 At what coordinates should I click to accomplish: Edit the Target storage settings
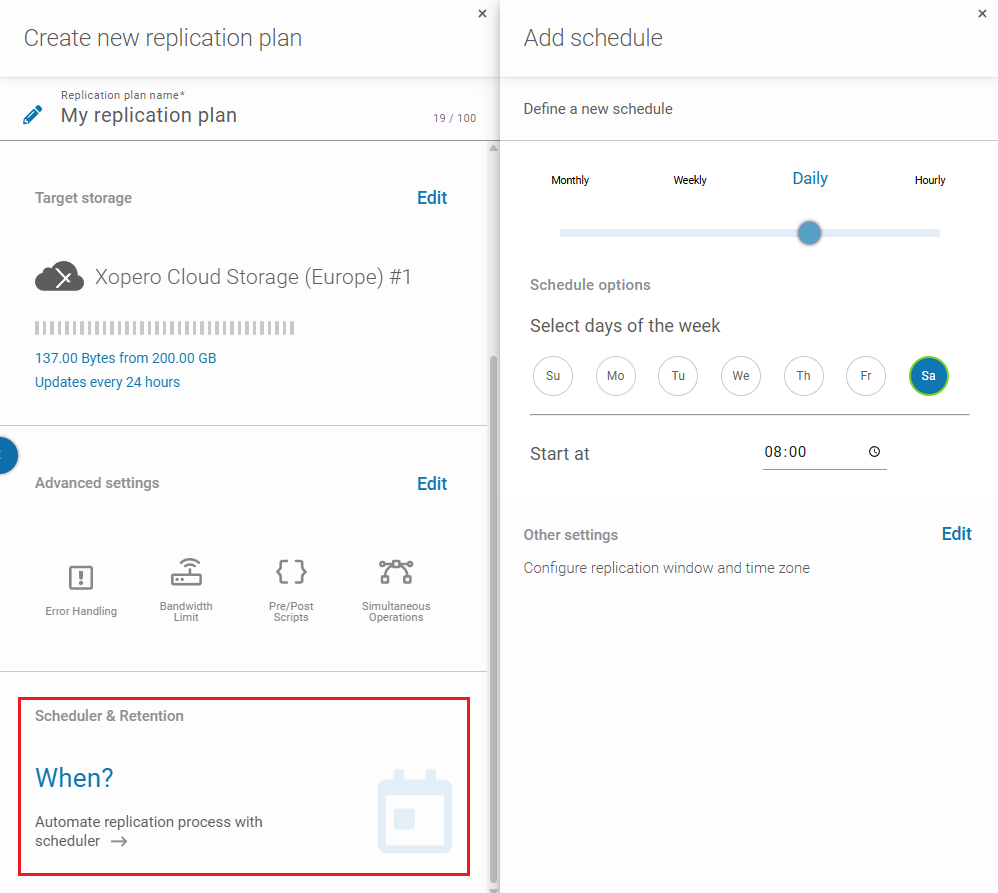pos(432,198)
